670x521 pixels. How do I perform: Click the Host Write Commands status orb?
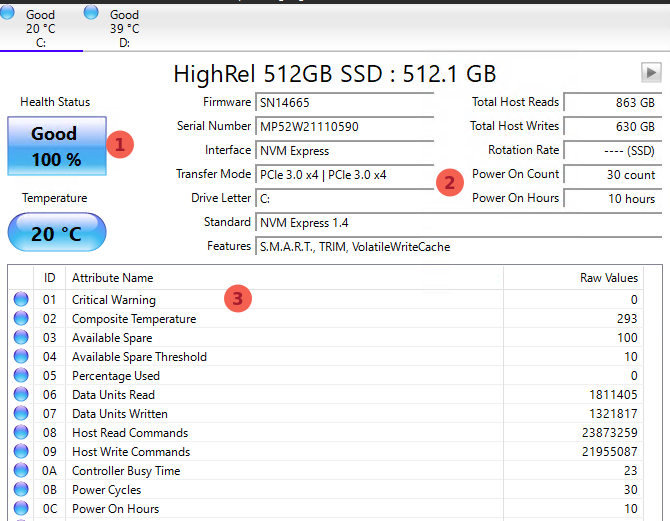click(21, 452)
